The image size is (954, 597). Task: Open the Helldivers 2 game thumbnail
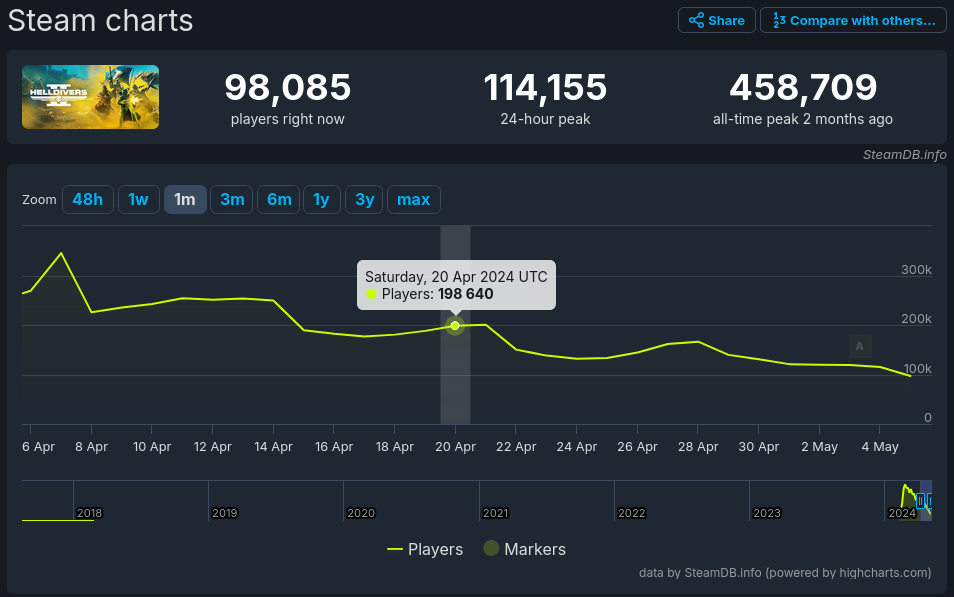click(x=91, y=97)
